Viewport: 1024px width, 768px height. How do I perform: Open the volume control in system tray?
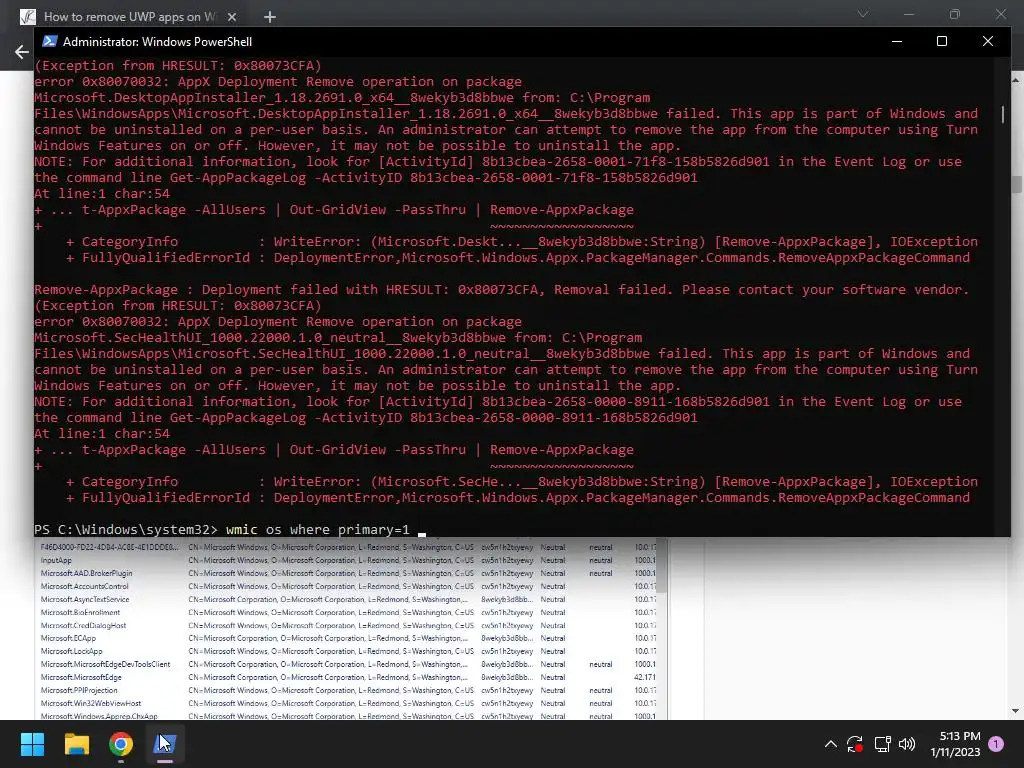point(906,744)
